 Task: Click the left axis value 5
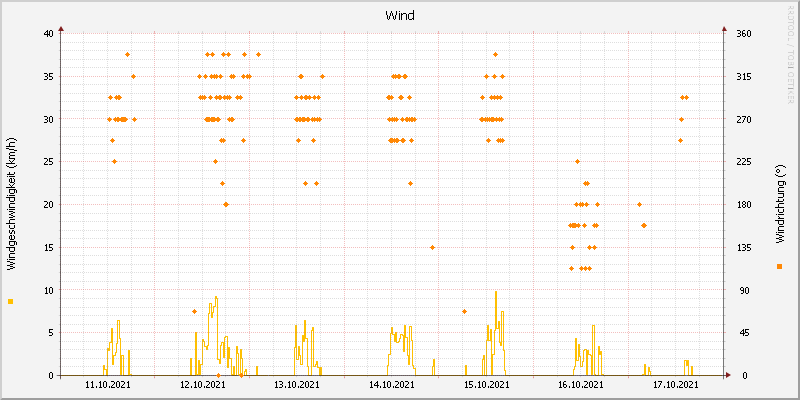51,333
